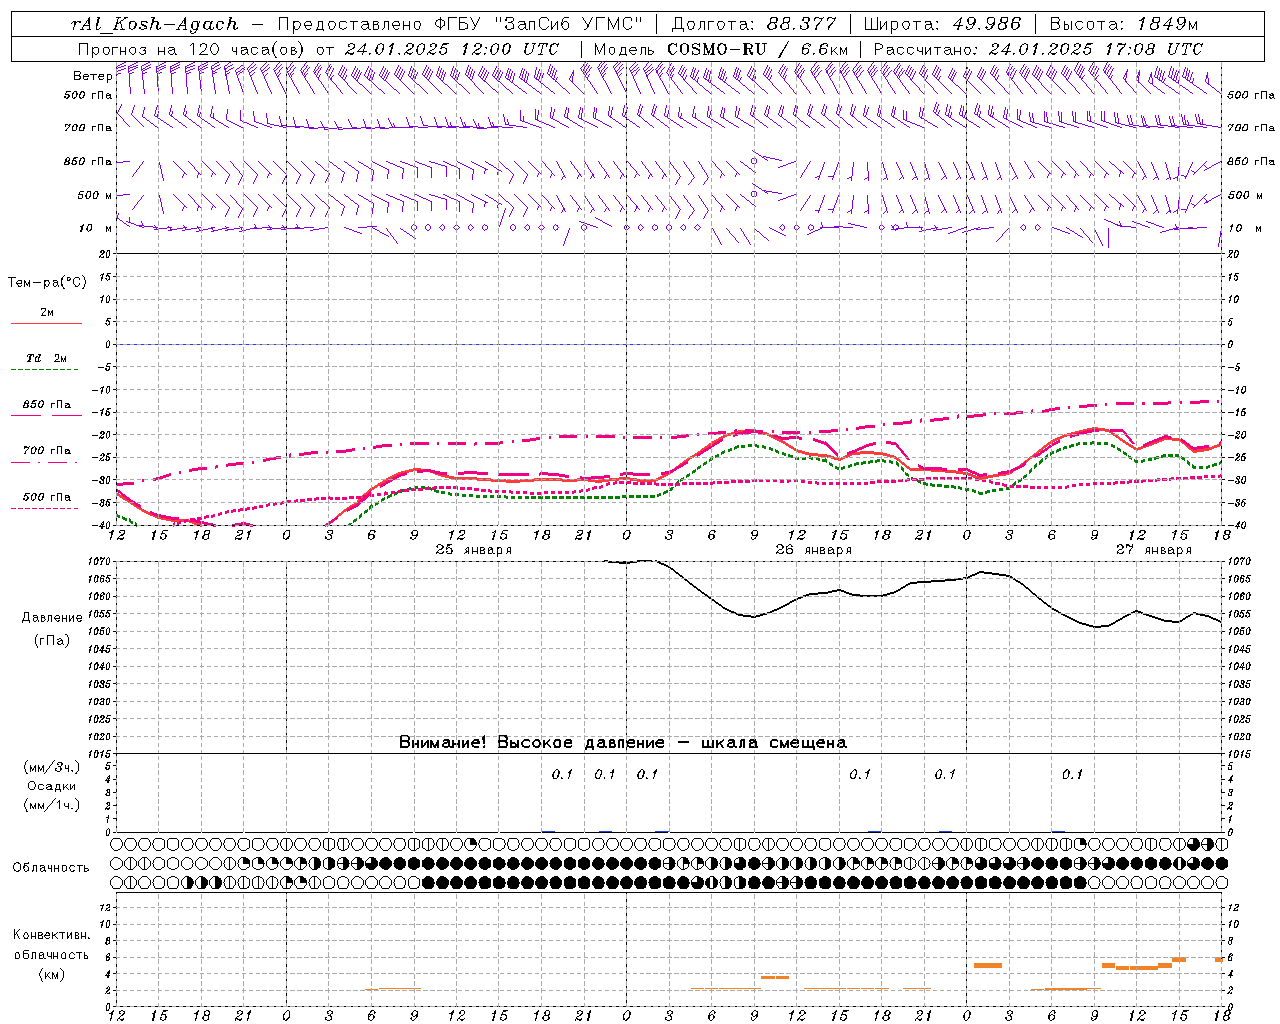The height and width of the screenshot is (1024, 1280).
Task: Click the 26 января date label
Action: point(814,550)
